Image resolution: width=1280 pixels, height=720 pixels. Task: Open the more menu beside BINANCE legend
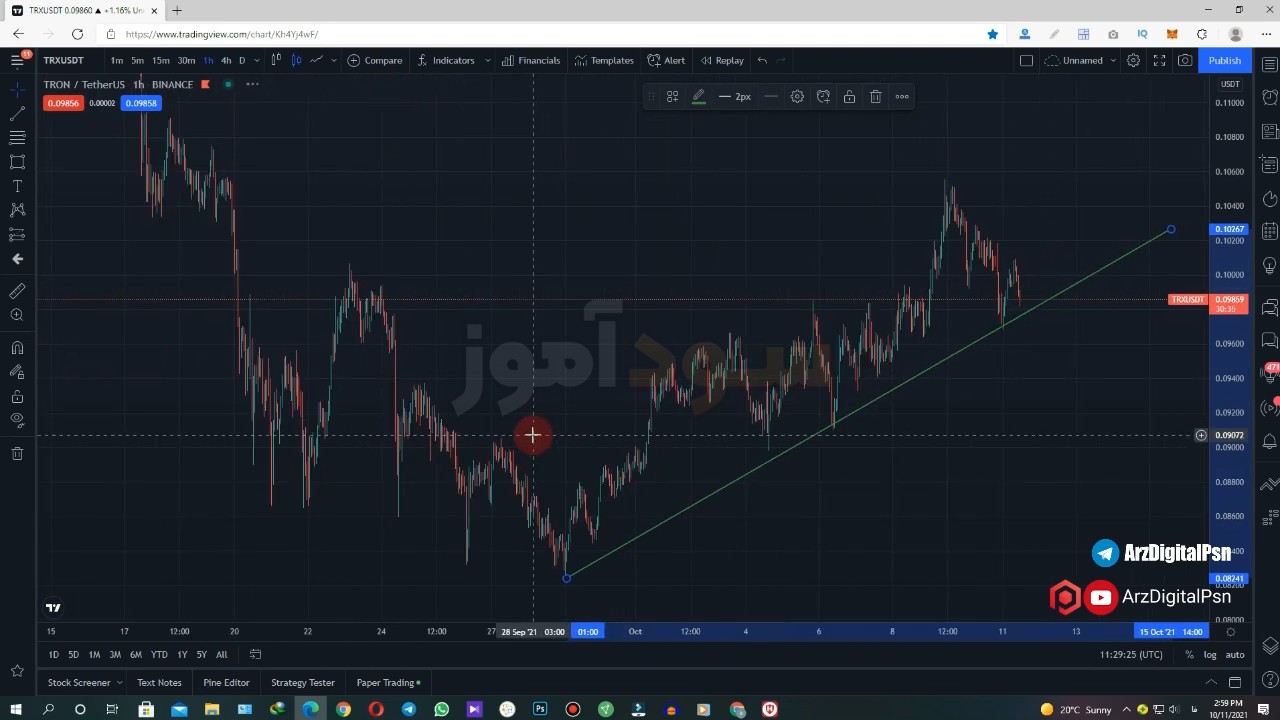pyautogui.click(x=252, y=84)
